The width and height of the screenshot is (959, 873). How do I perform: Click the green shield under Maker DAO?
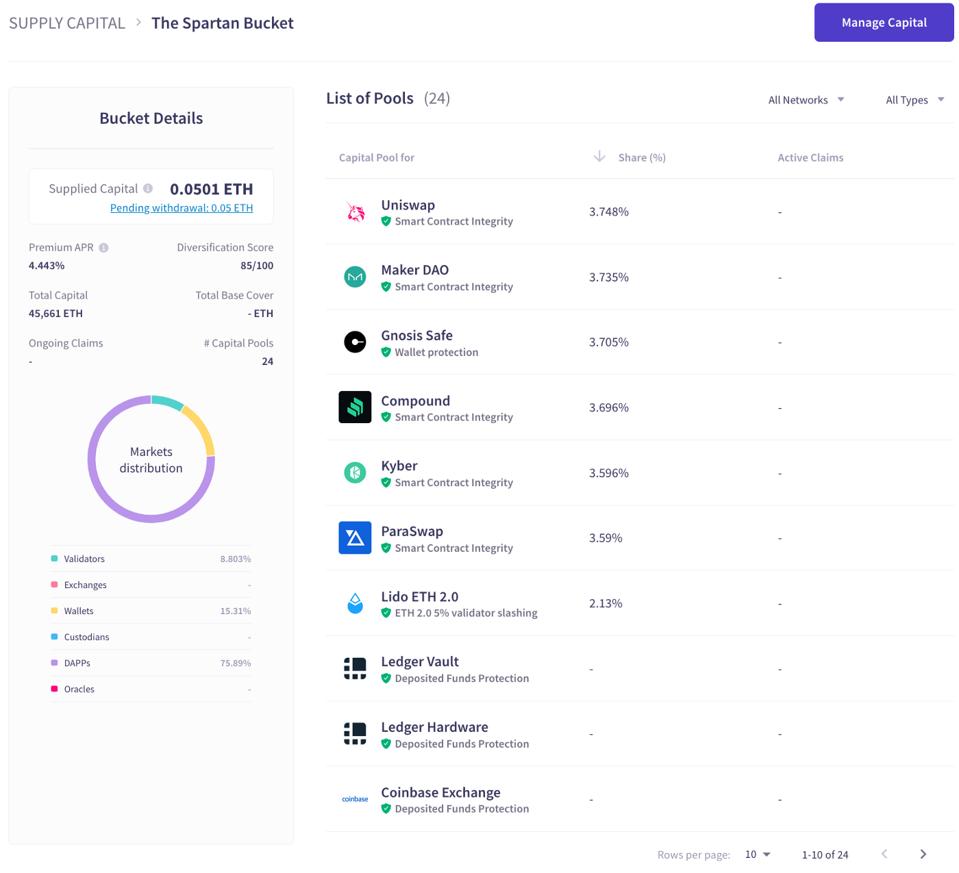pyautogui.click(x=386, y=287)
